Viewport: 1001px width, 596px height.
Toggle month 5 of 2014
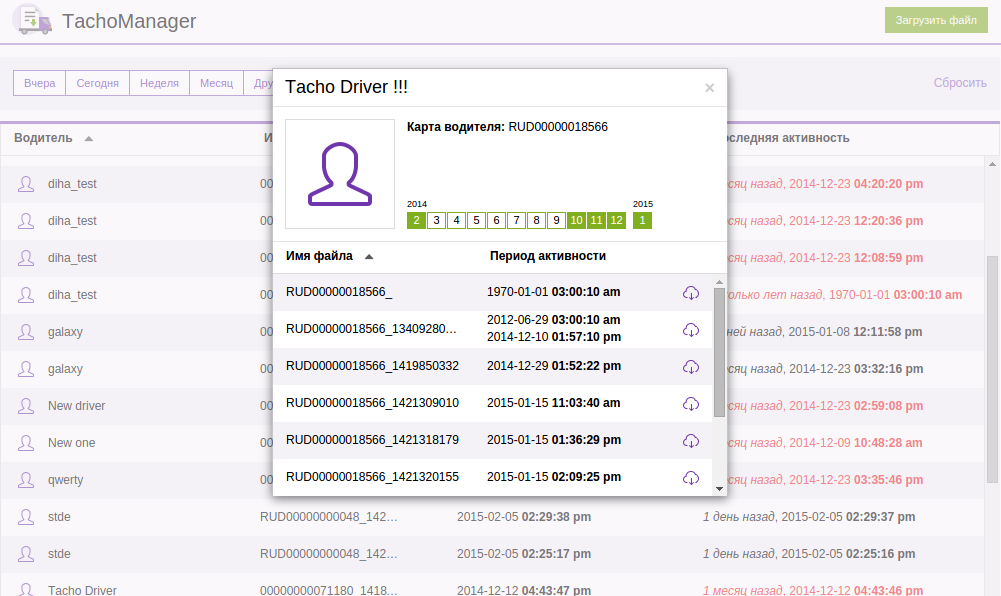click(x=476, y=220)
